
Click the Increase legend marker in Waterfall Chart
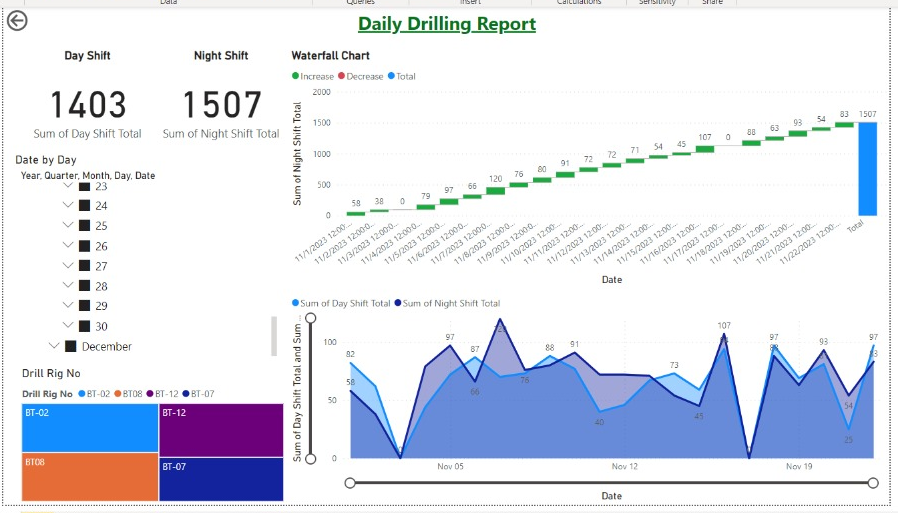point(295,76)
